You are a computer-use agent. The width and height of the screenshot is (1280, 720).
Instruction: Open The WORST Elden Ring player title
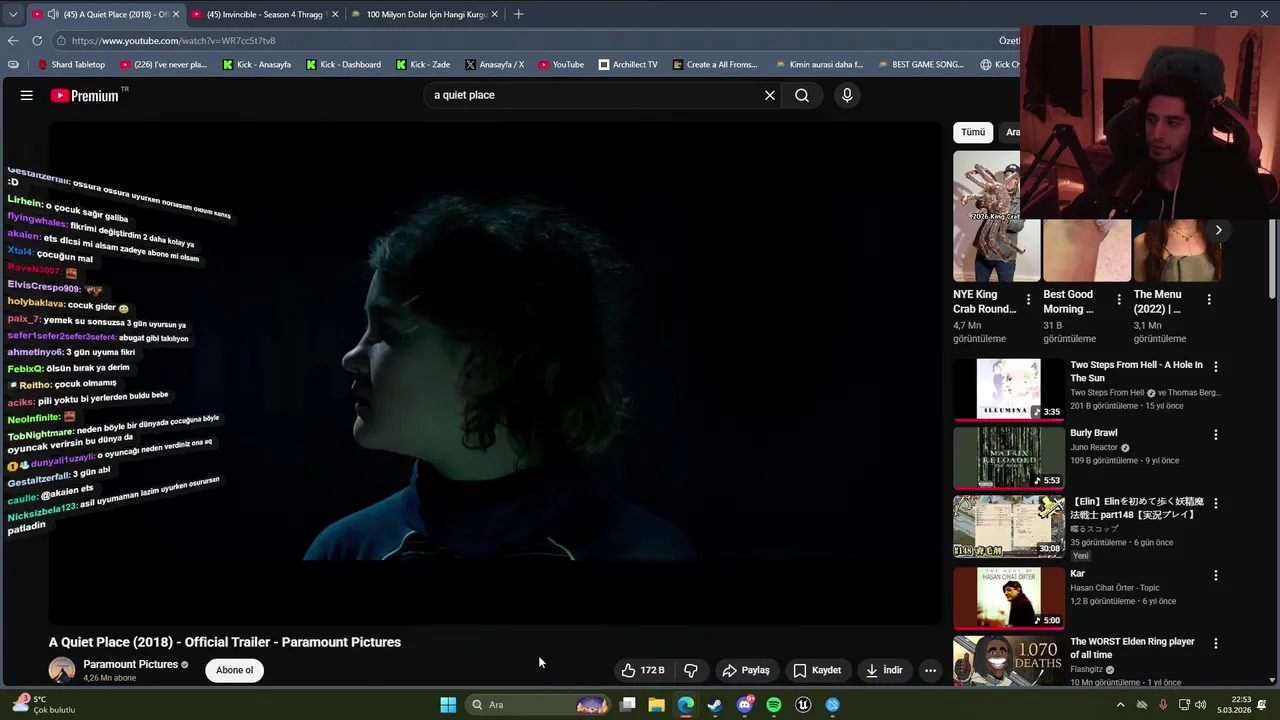1132,648
